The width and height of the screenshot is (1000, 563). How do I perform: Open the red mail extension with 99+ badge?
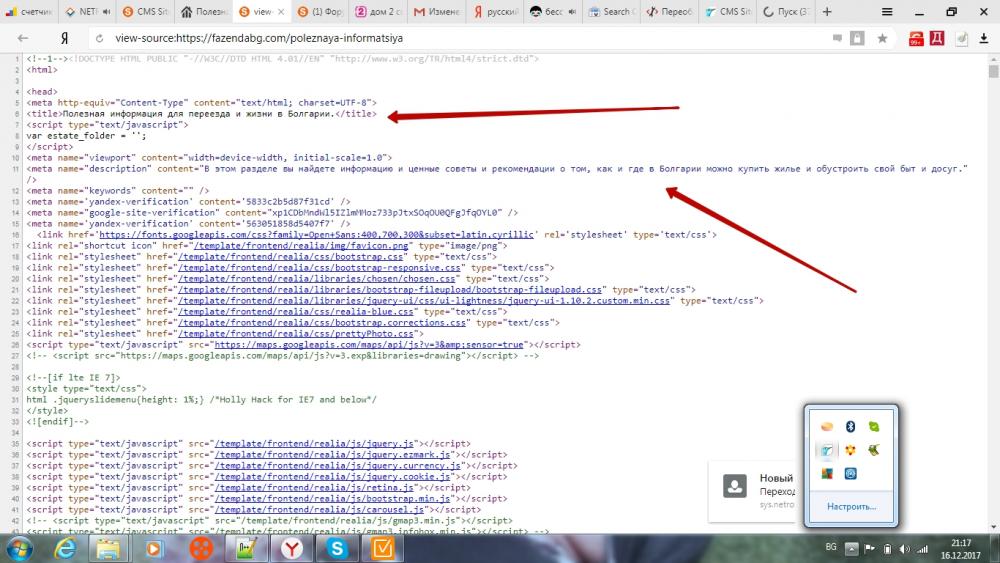[x=916, y=39]
